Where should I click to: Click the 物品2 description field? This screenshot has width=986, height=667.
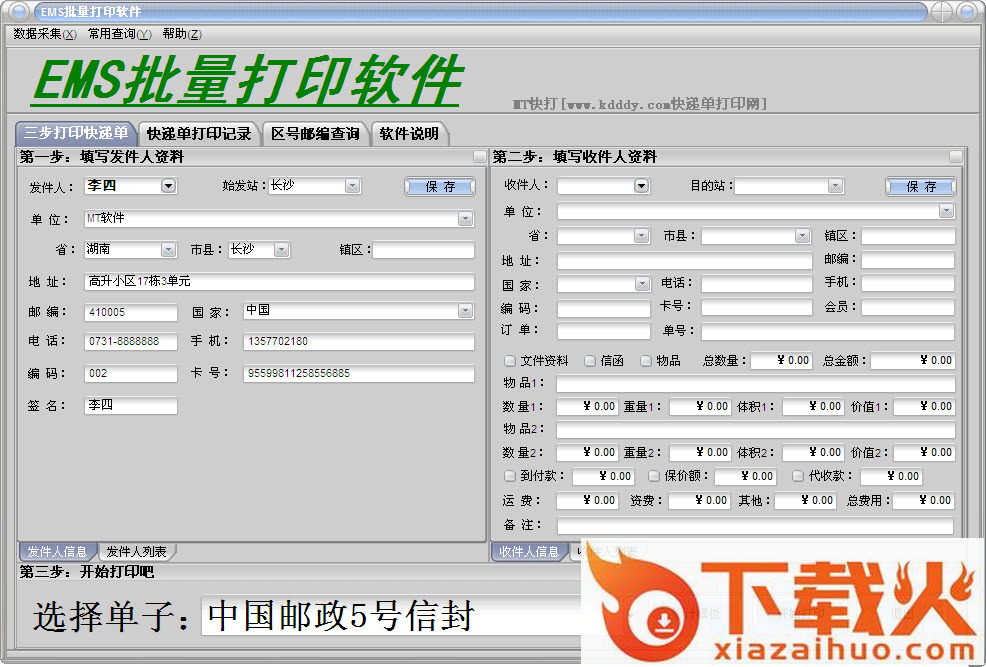(x=756, y=430)
